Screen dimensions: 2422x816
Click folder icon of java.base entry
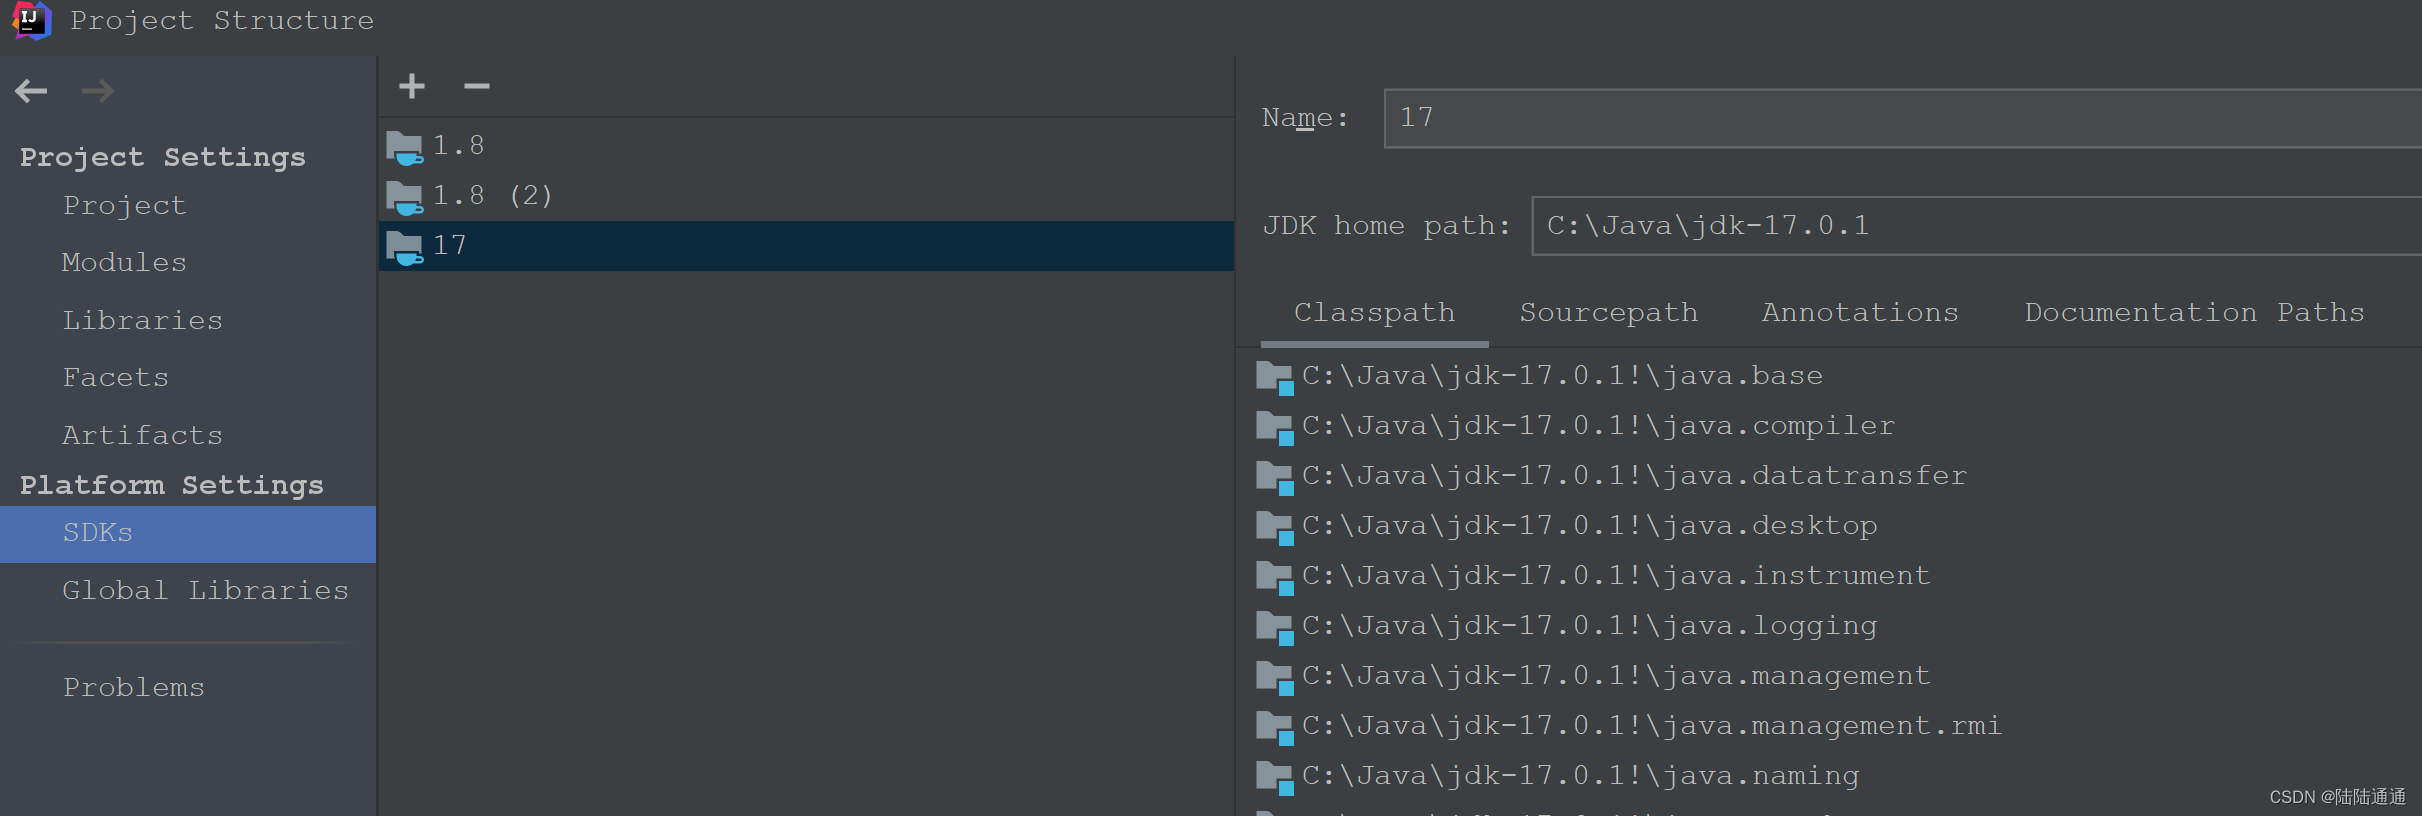(x=1275, y=378)
